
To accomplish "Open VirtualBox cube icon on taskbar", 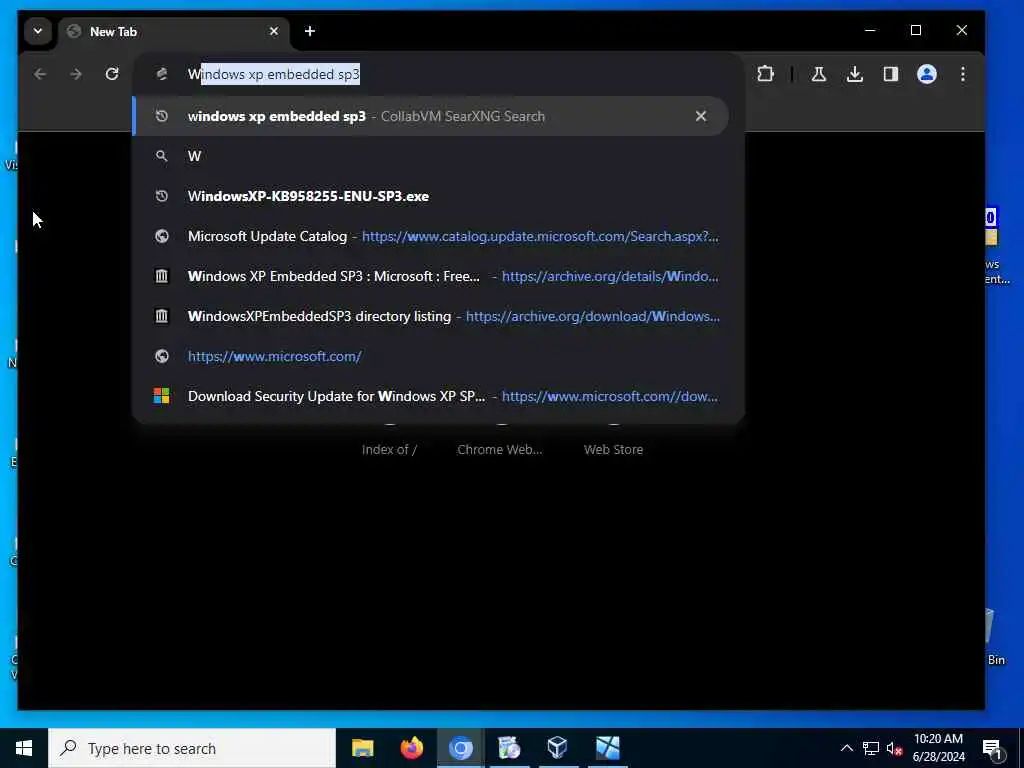I will click(558, 748).
